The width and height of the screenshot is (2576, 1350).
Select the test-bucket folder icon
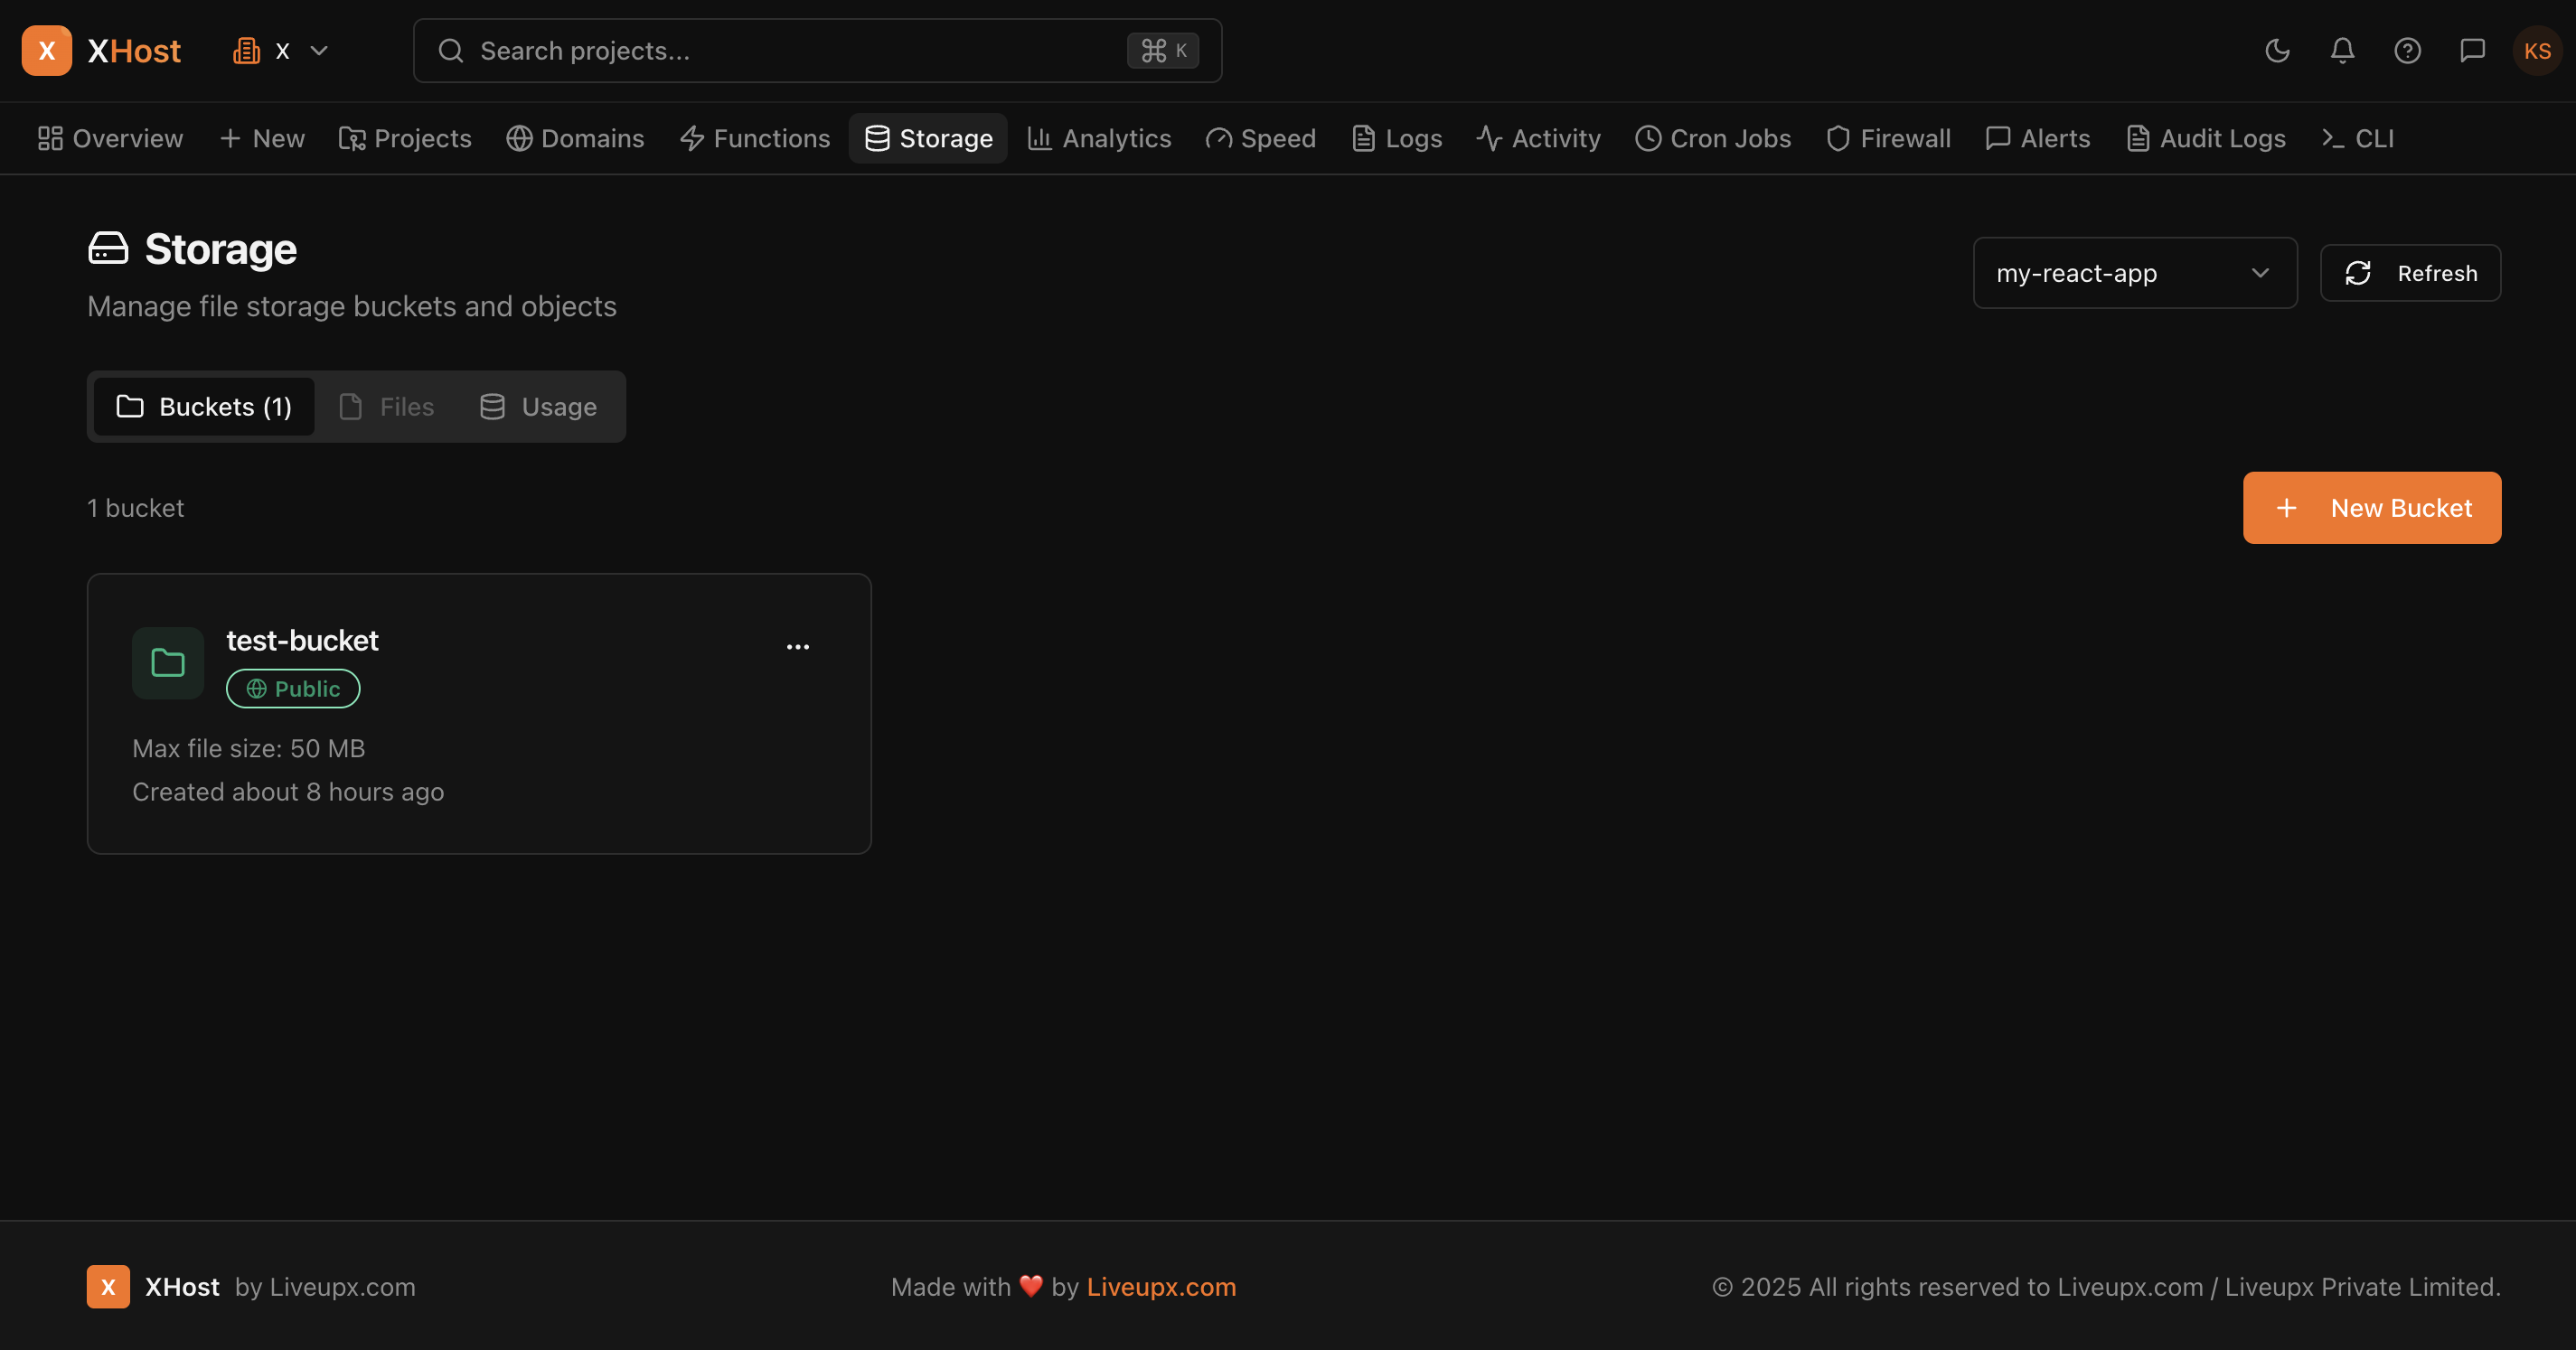coord(167,662)
